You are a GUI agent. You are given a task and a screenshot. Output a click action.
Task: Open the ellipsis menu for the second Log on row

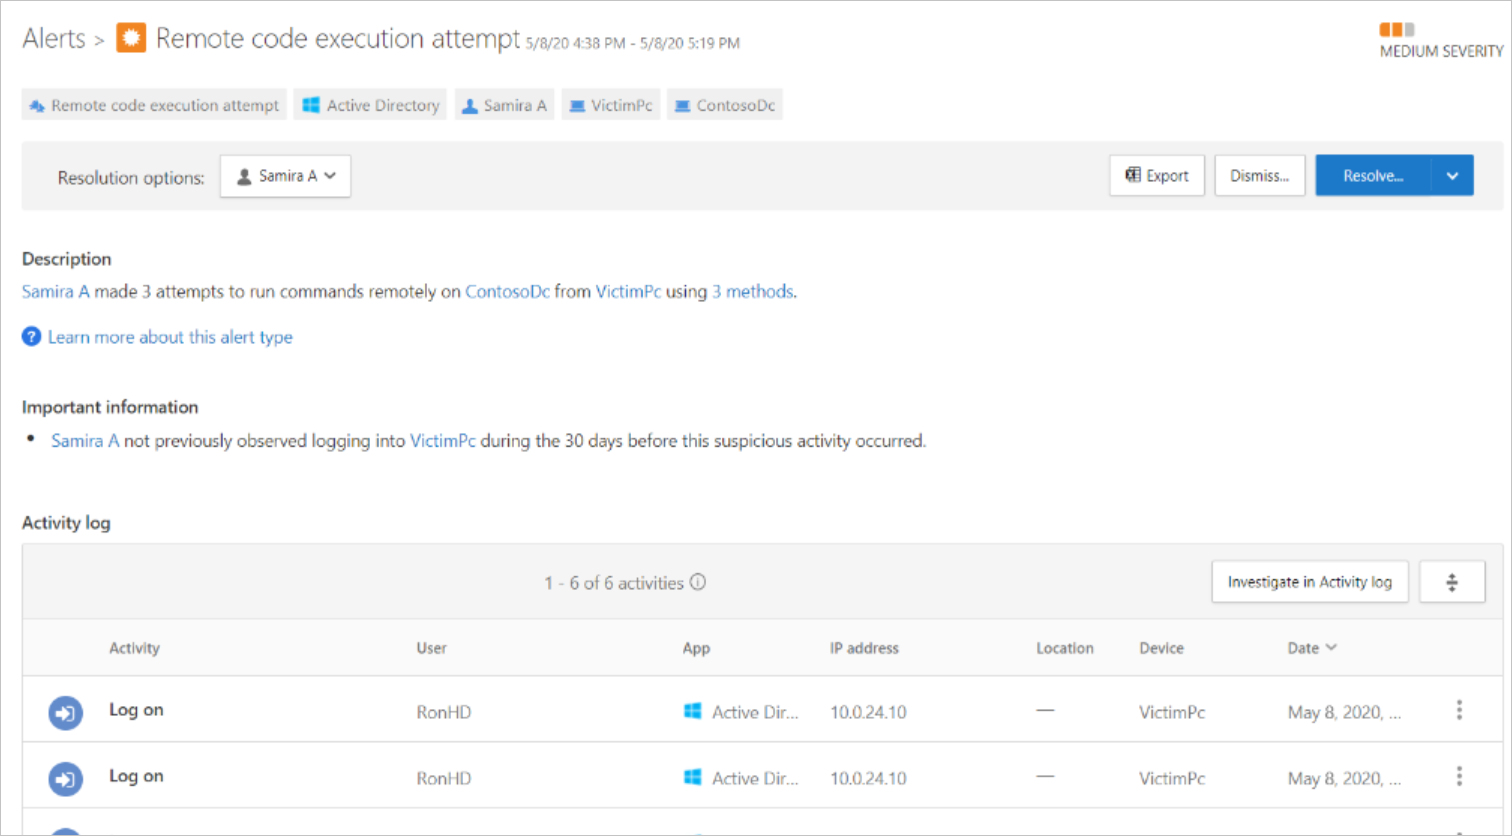pyautogui.click(x=1458, y=776)
